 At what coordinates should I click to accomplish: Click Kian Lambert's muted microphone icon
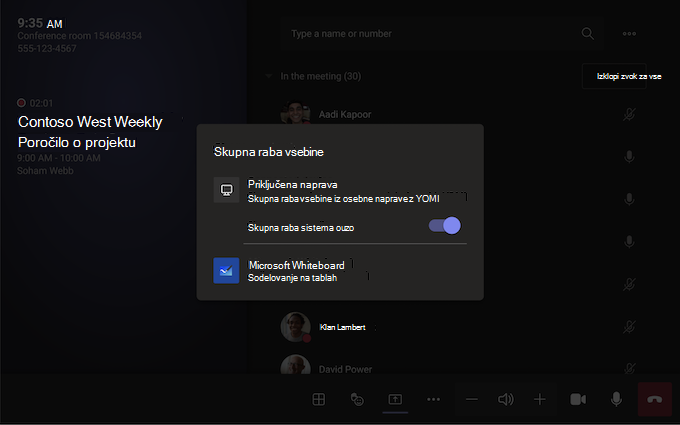click(629, 327)
